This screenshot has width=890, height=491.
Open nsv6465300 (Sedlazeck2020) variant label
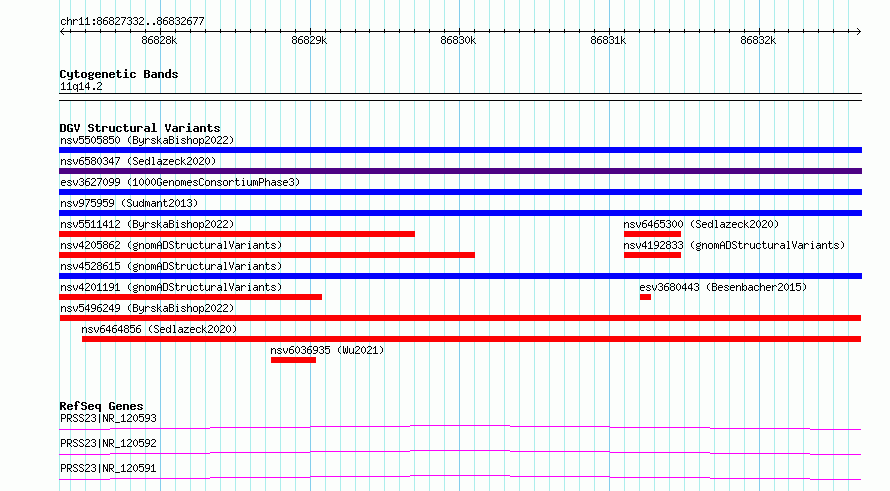(x=701, y=224)
